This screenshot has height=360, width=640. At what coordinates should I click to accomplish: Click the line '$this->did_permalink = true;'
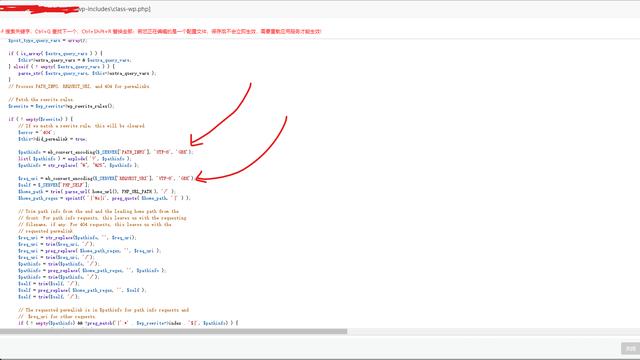click(x=52, y=139)
